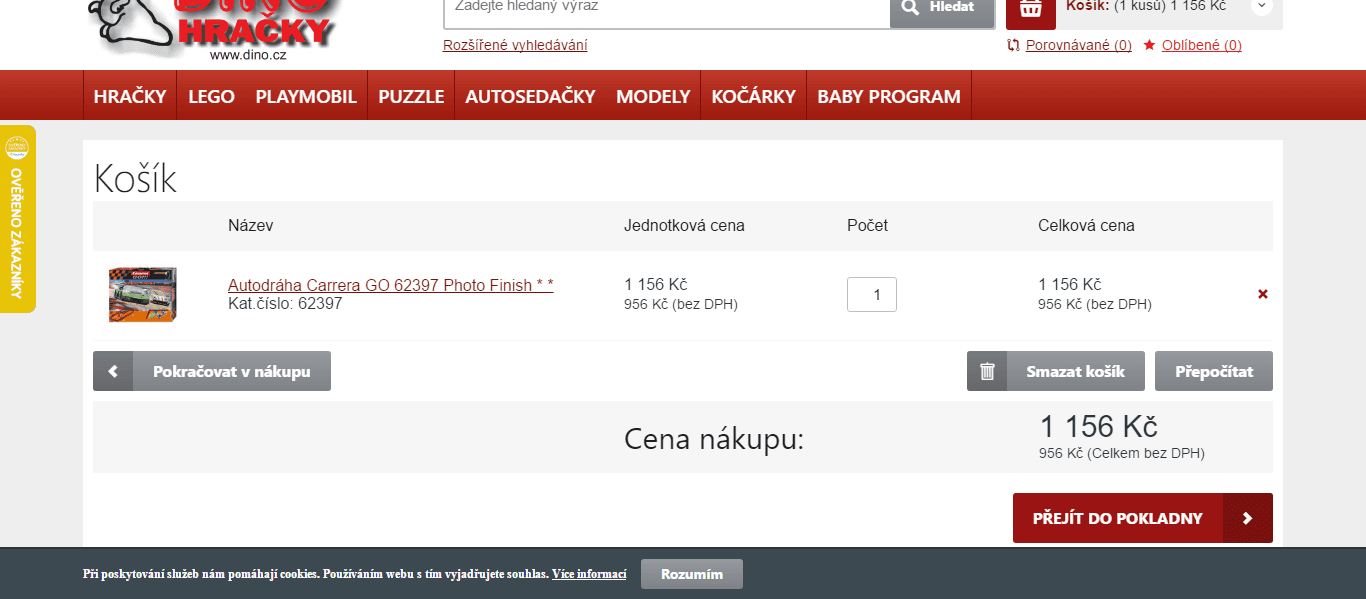1366x599 pixels.
Task: Click the Košík summary text in header
Action: (1146, 6)
